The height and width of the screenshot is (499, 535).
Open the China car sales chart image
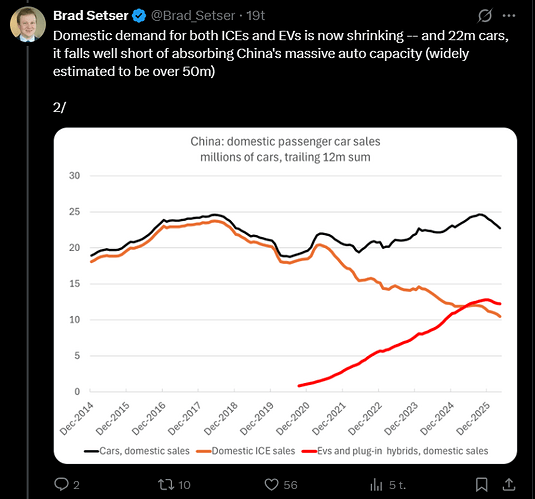point(285,296)
